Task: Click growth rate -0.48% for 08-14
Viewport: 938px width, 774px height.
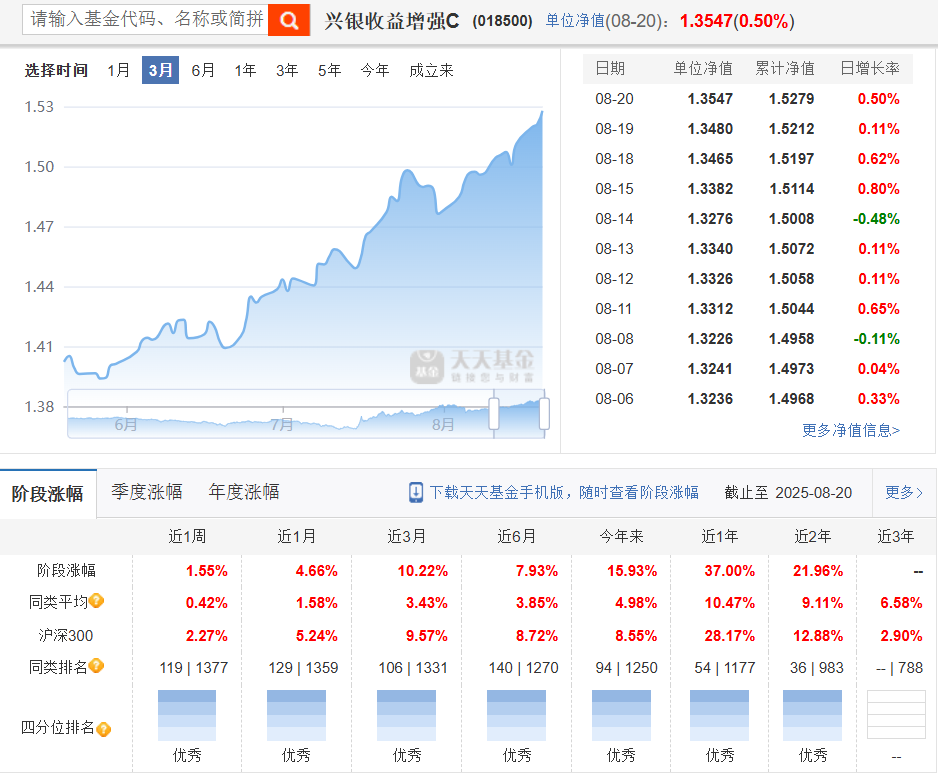Action: pos(876,218)
